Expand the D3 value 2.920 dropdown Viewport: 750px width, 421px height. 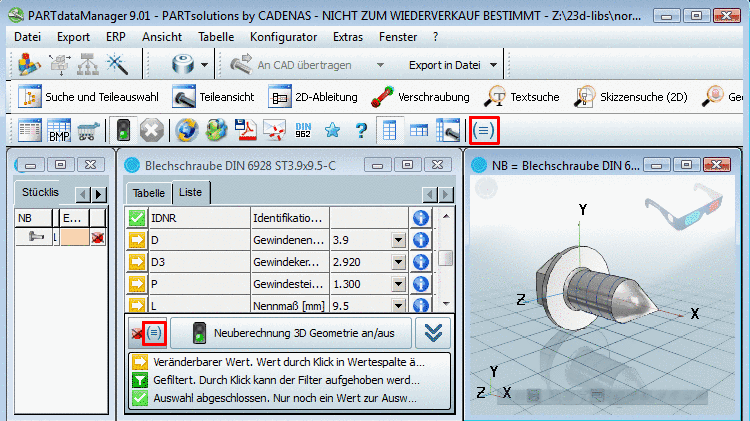398,262
